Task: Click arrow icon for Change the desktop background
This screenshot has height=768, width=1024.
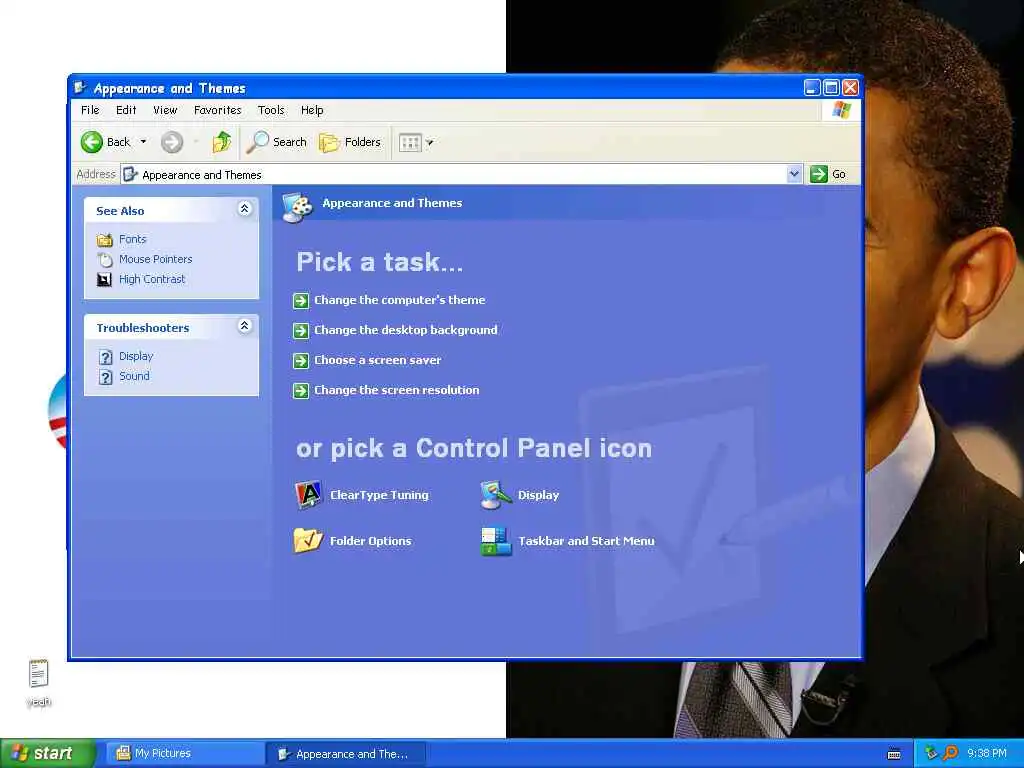Action: pos(300,330)
